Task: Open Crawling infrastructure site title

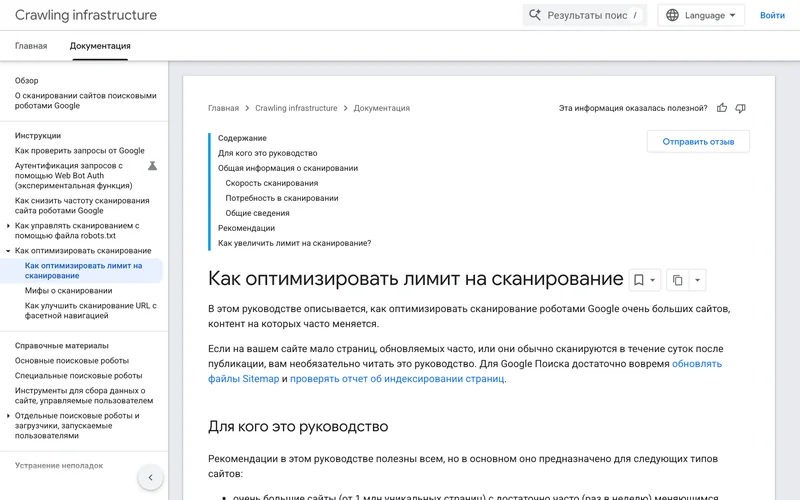Action: (86, 15)
